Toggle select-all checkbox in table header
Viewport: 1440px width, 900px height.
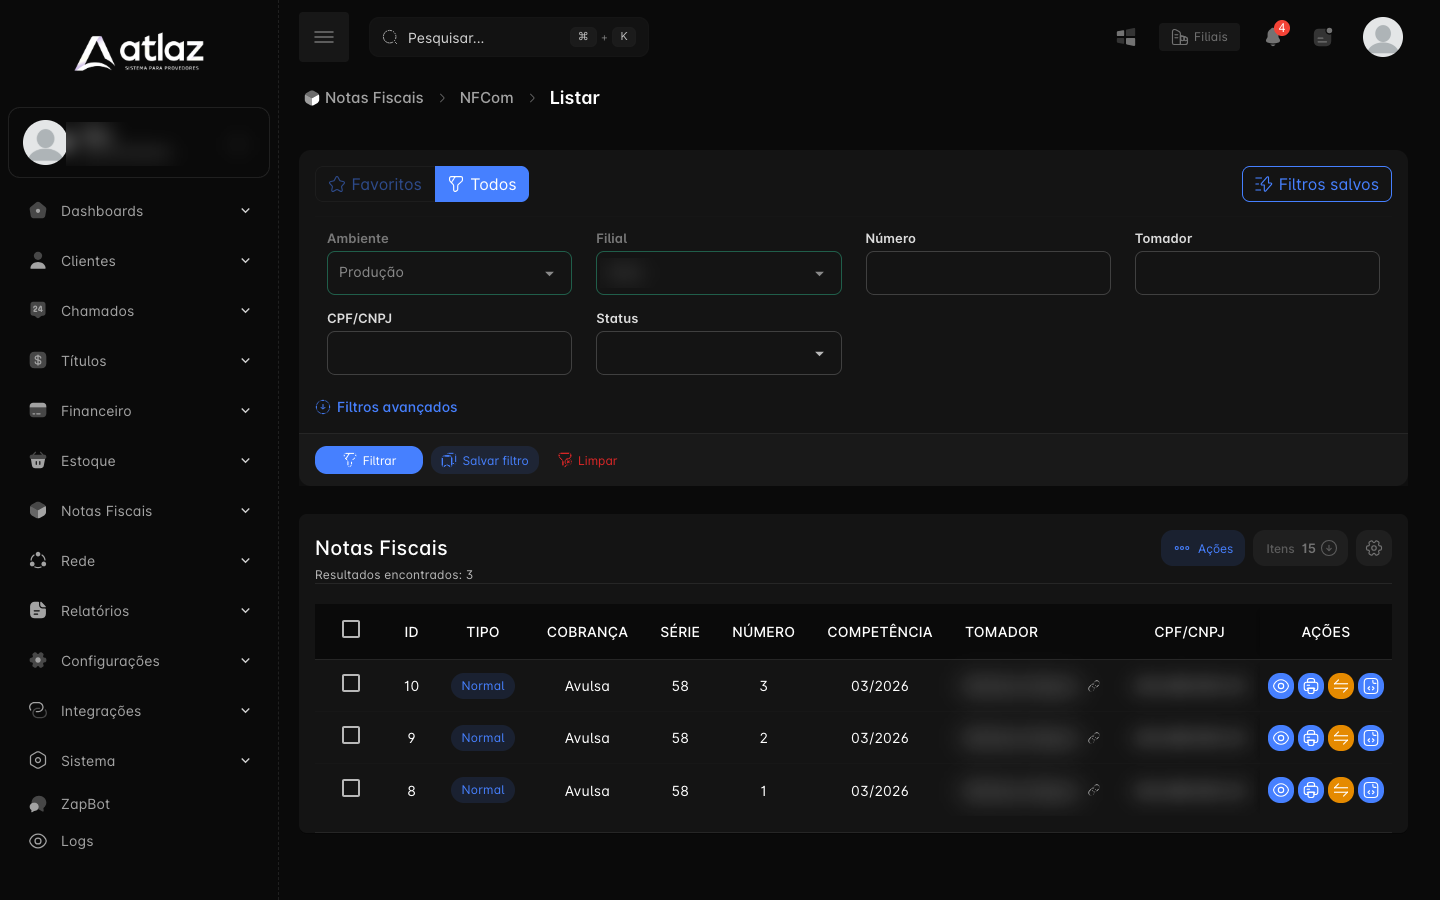tap(351, 629)
